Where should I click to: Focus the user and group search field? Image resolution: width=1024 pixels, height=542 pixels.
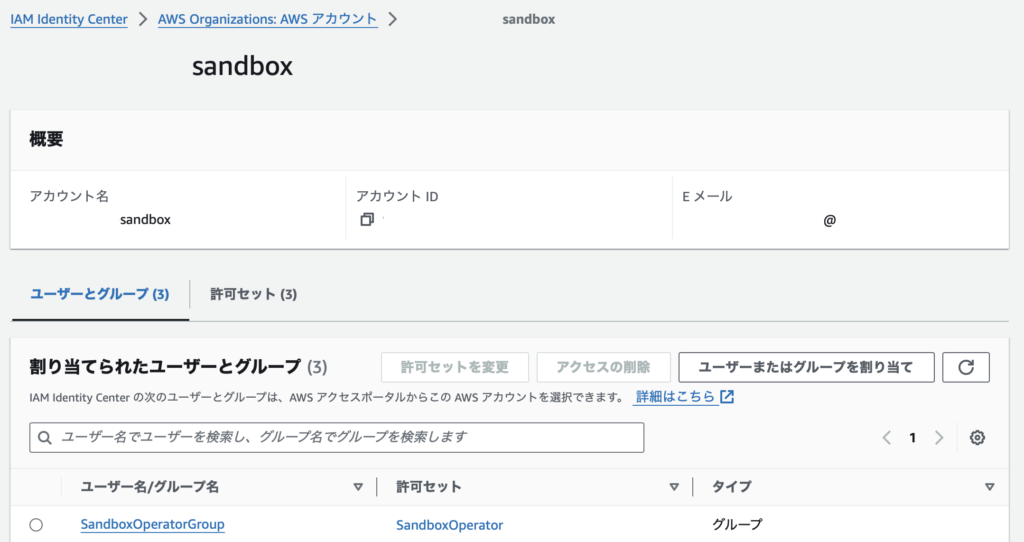pos(336,438)
